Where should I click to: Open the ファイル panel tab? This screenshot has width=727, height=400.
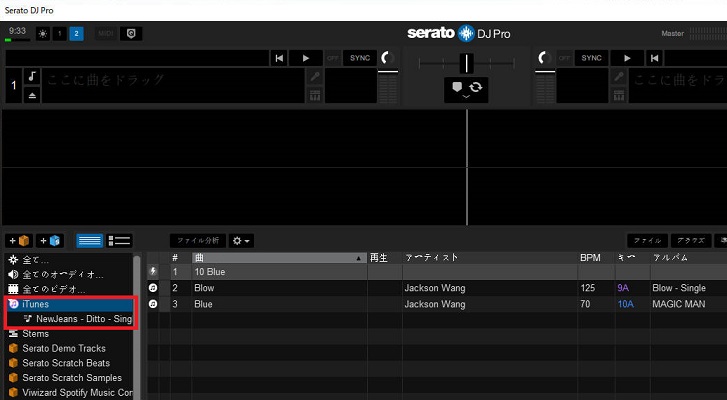click(x=648, y=241)
